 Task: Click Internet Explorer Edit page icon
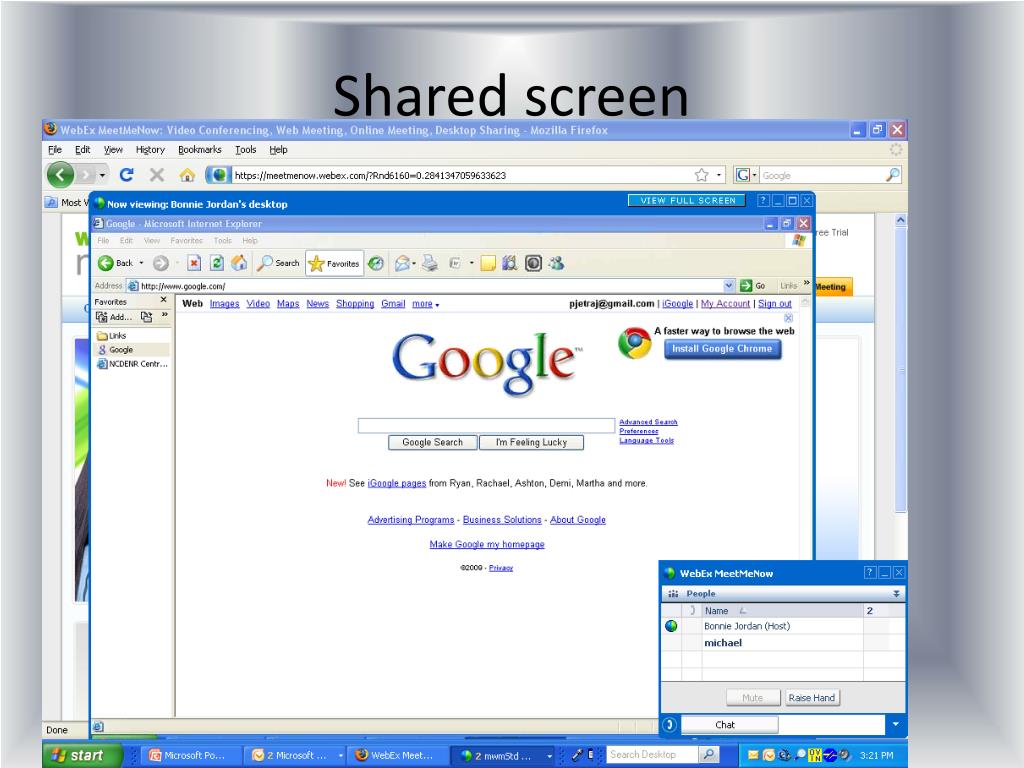(455, 263)
